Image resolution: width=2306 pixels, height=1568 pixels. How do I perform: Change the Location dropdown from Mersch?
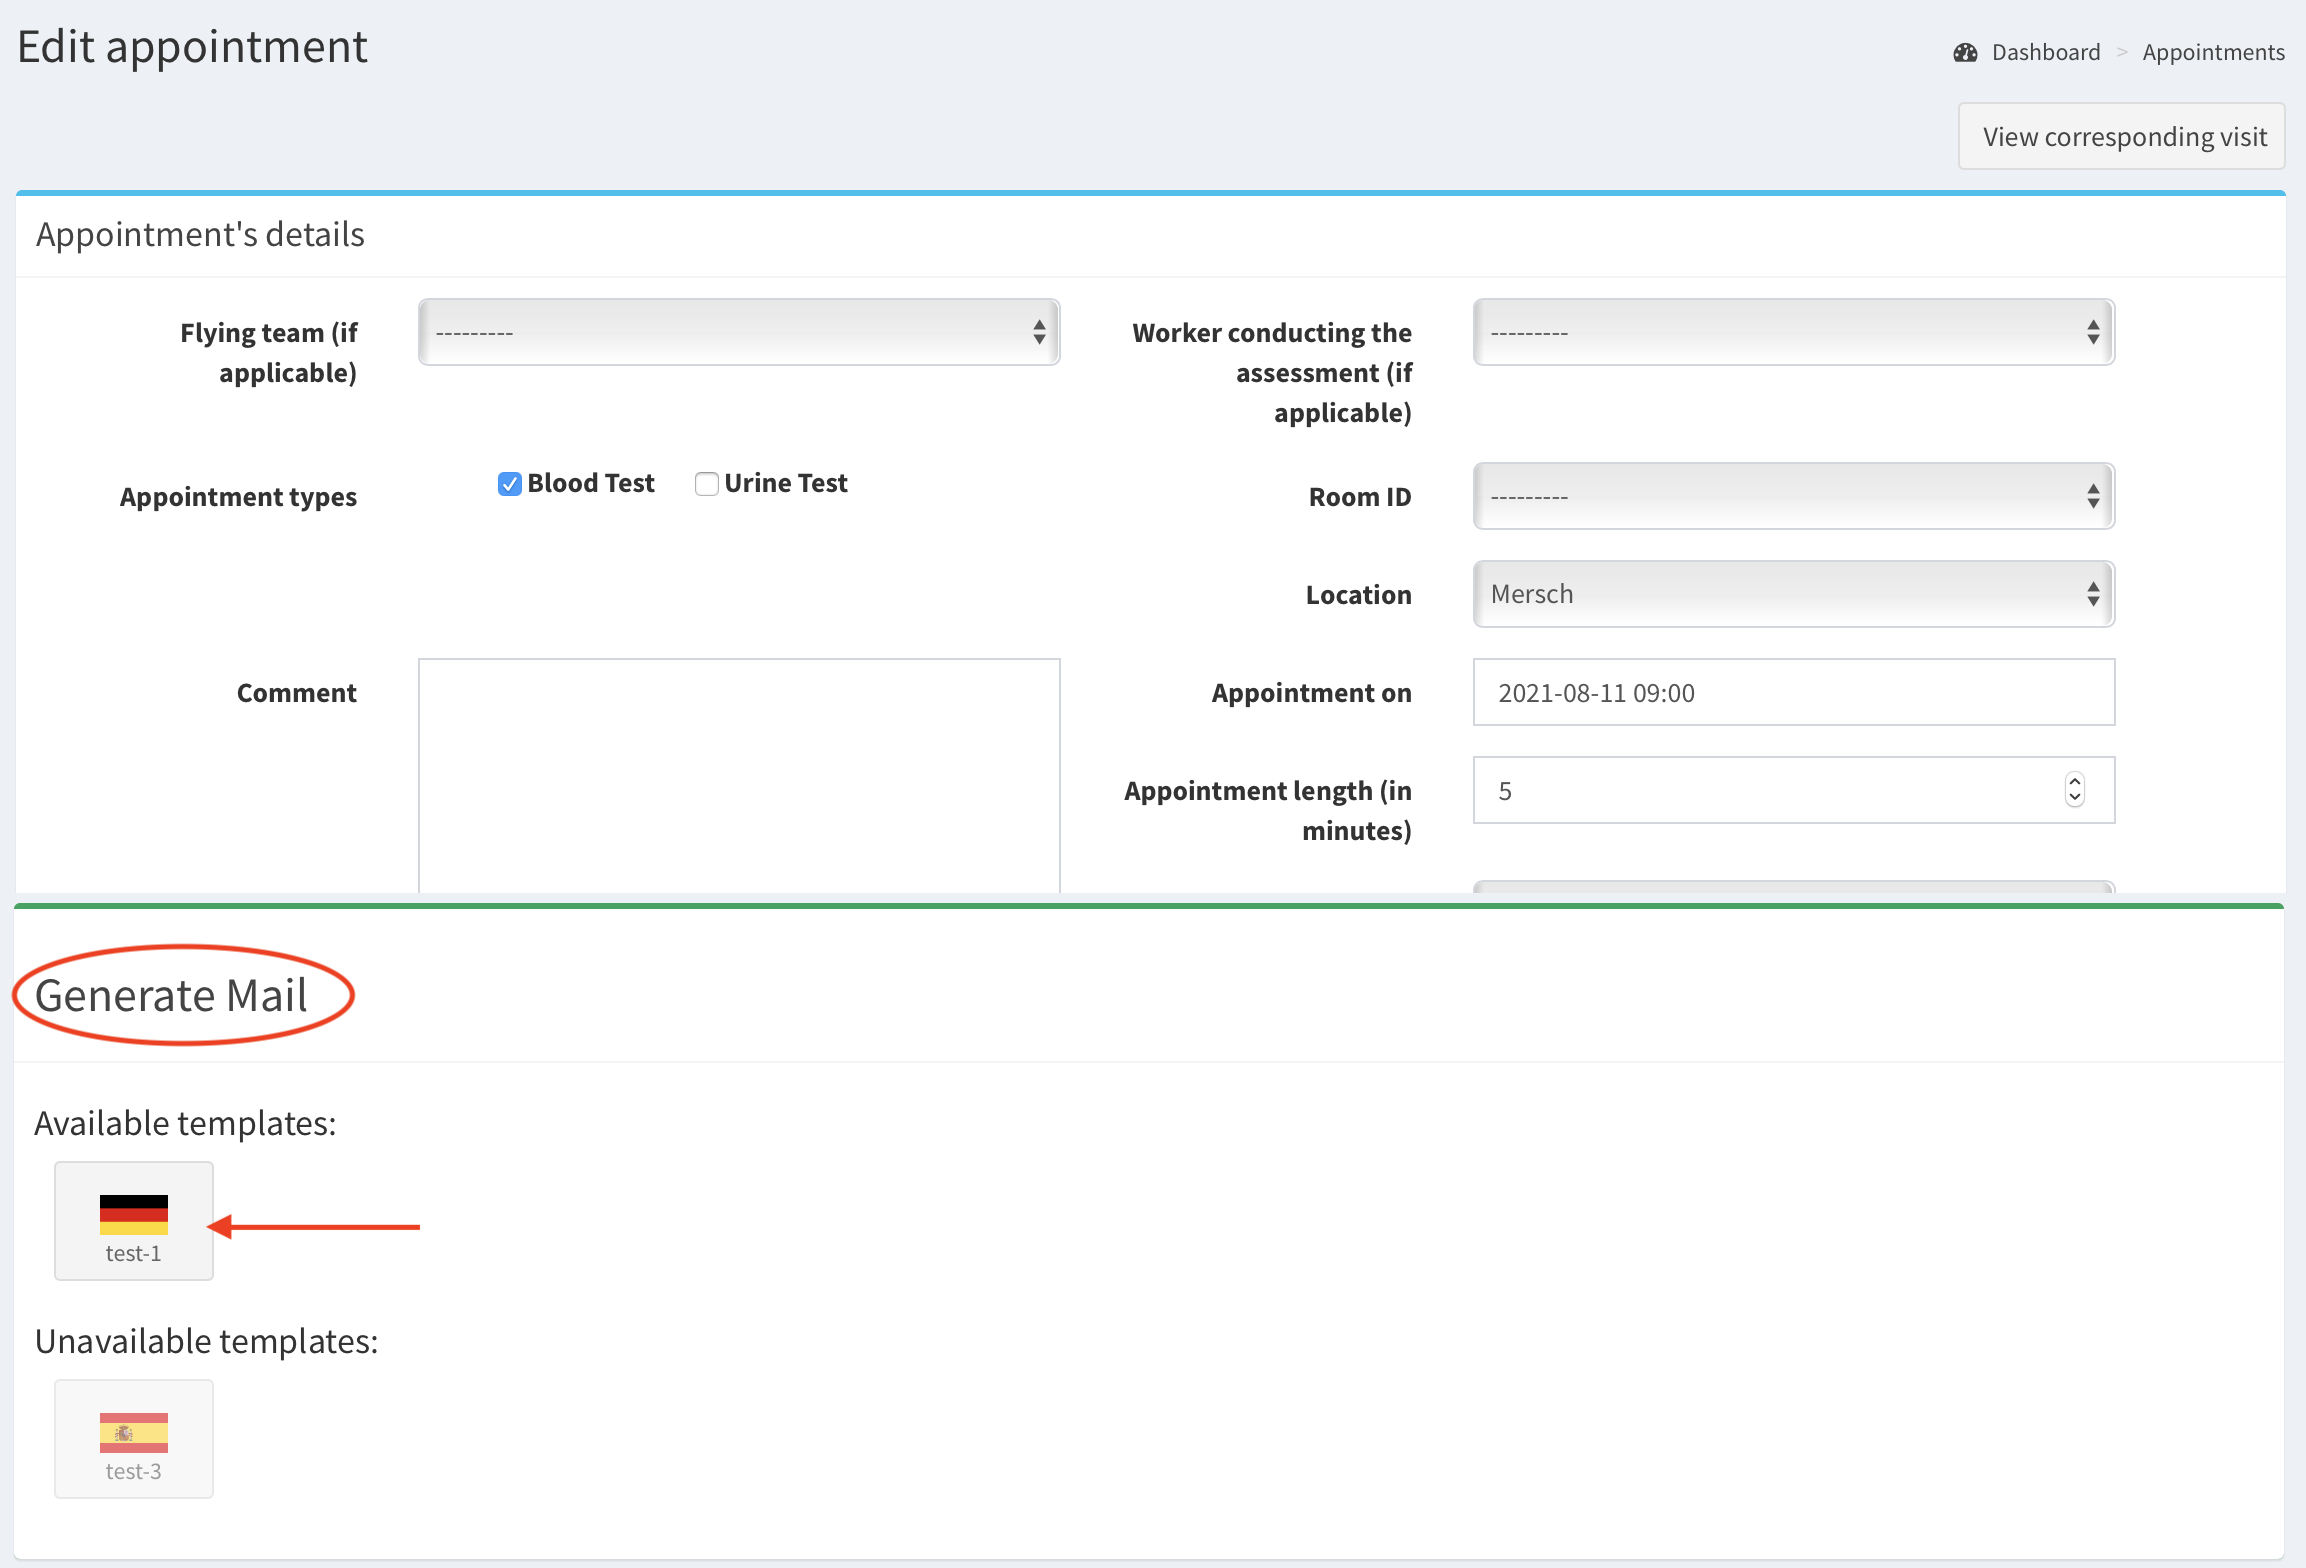click(x=1793, y=594)
